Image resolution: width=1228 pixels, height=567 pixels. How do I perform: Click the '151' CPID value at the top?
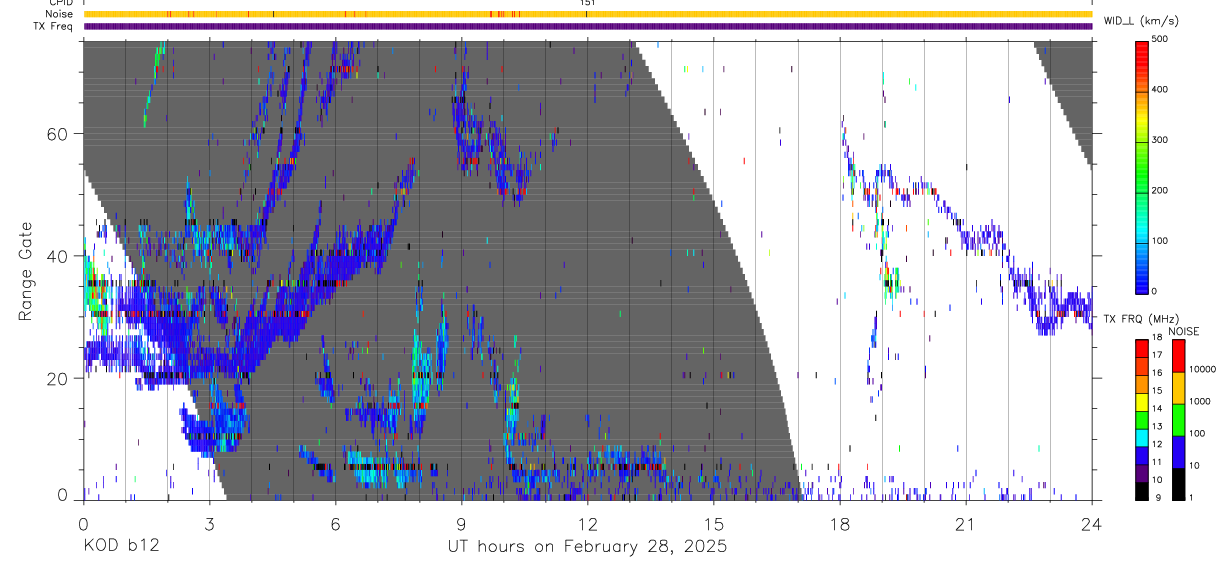click(587, 3)
